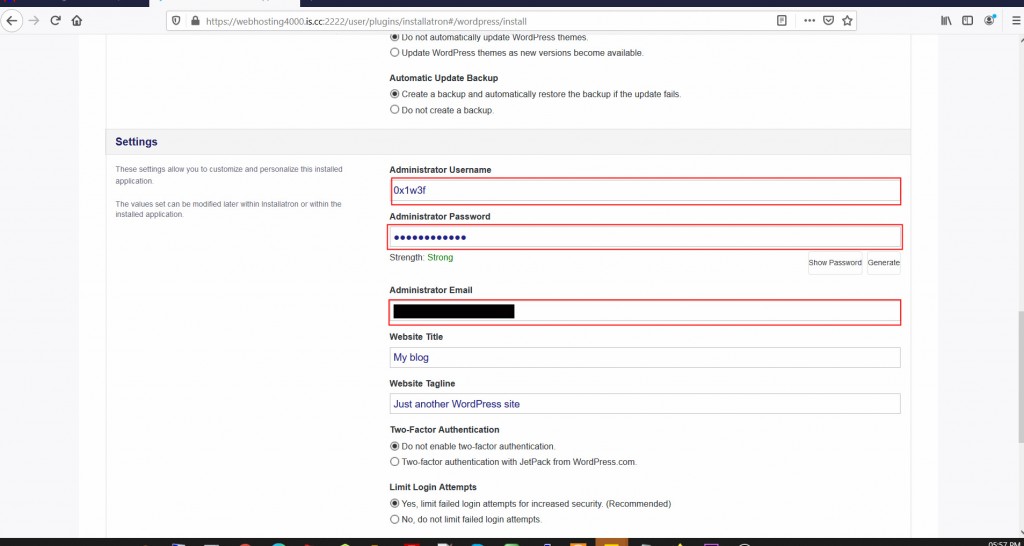Select 'Do not enable two-factor authentication'

[x=394, y=446]
